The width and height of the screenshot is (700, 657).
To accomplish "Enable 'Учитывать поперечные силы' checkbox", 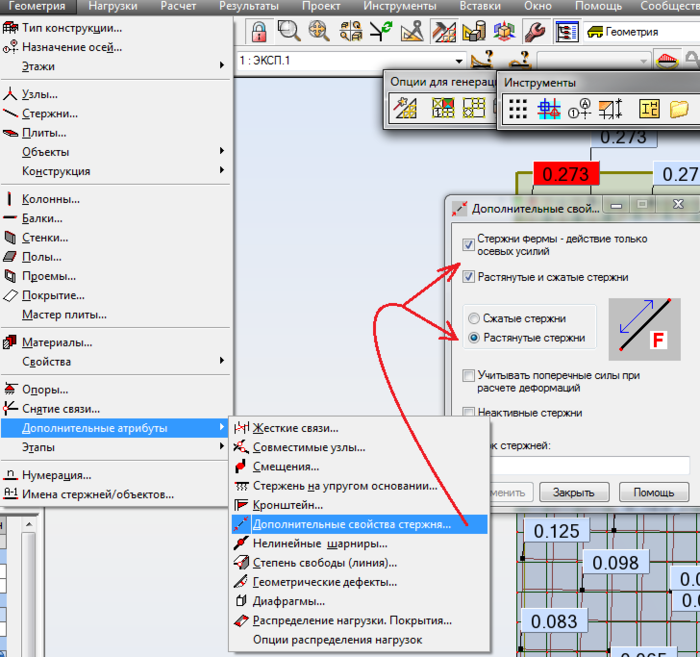I will tap(468, 375).
